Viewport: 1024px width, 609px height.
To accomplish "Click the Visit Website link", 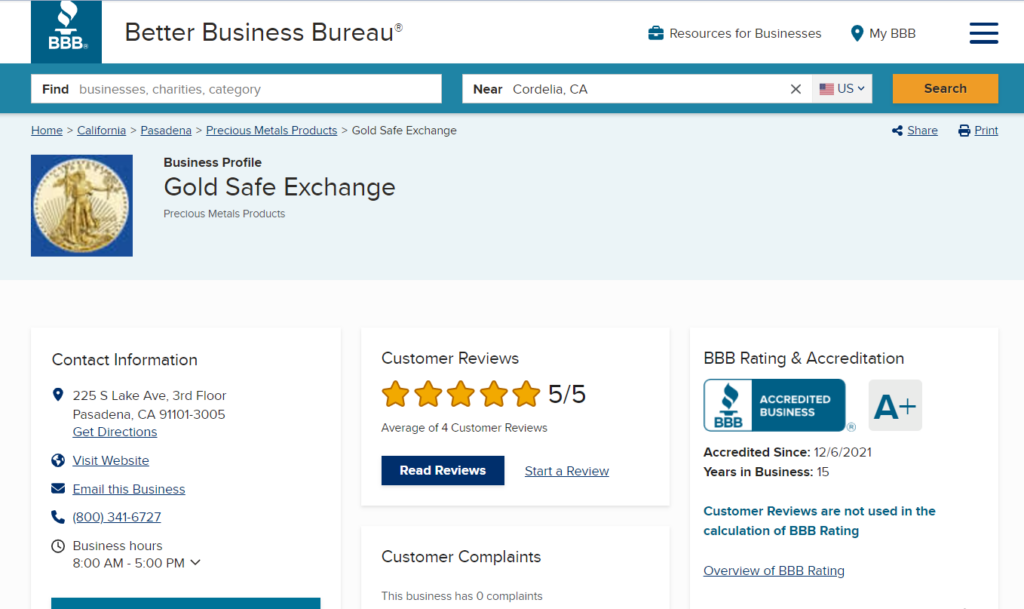I will click(x=111, y=460).
